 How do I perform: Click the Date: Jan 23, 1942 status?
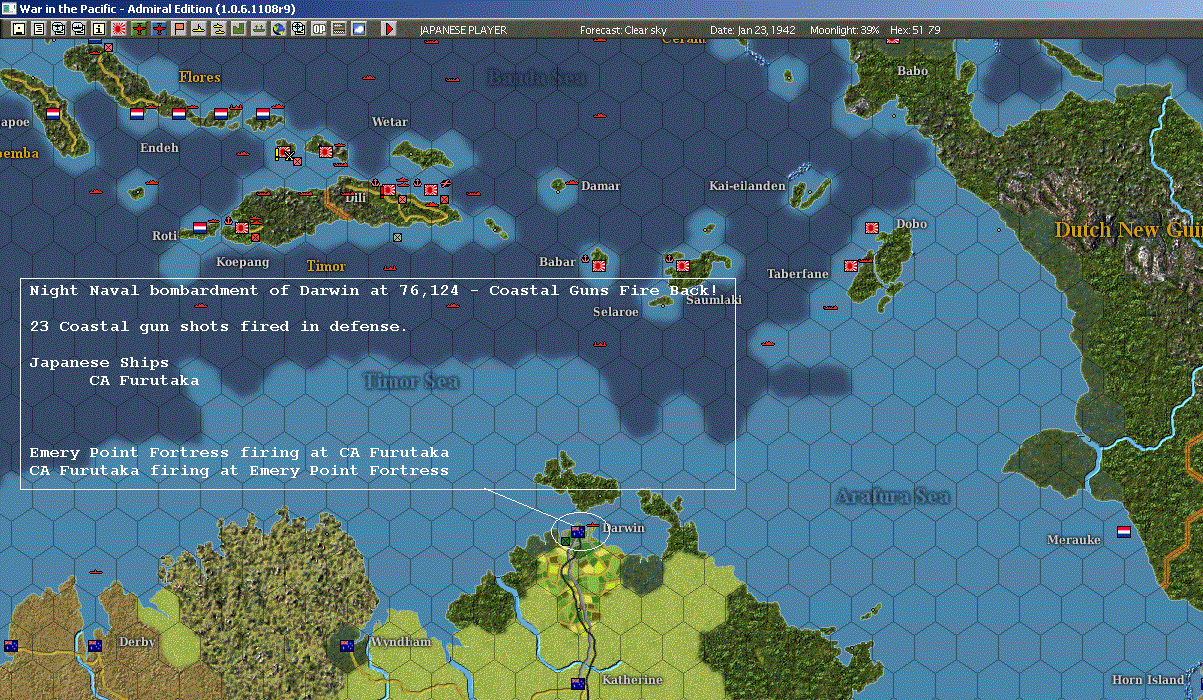click(753, 30)
